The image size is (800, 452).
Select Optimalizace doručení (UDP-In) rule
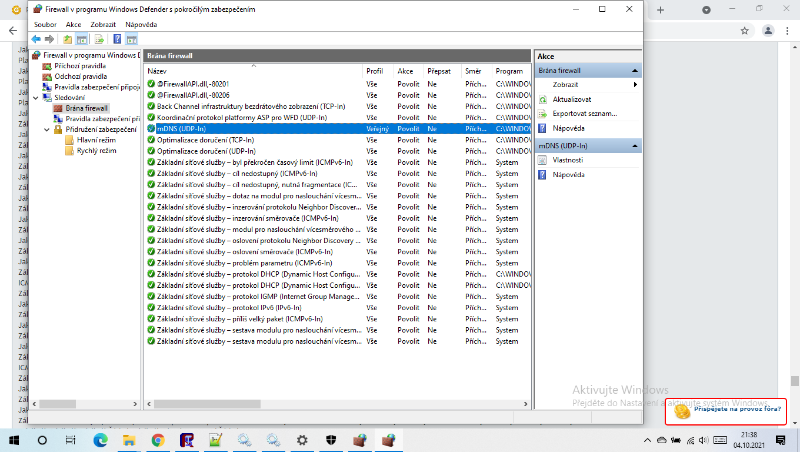pos(206,152)
